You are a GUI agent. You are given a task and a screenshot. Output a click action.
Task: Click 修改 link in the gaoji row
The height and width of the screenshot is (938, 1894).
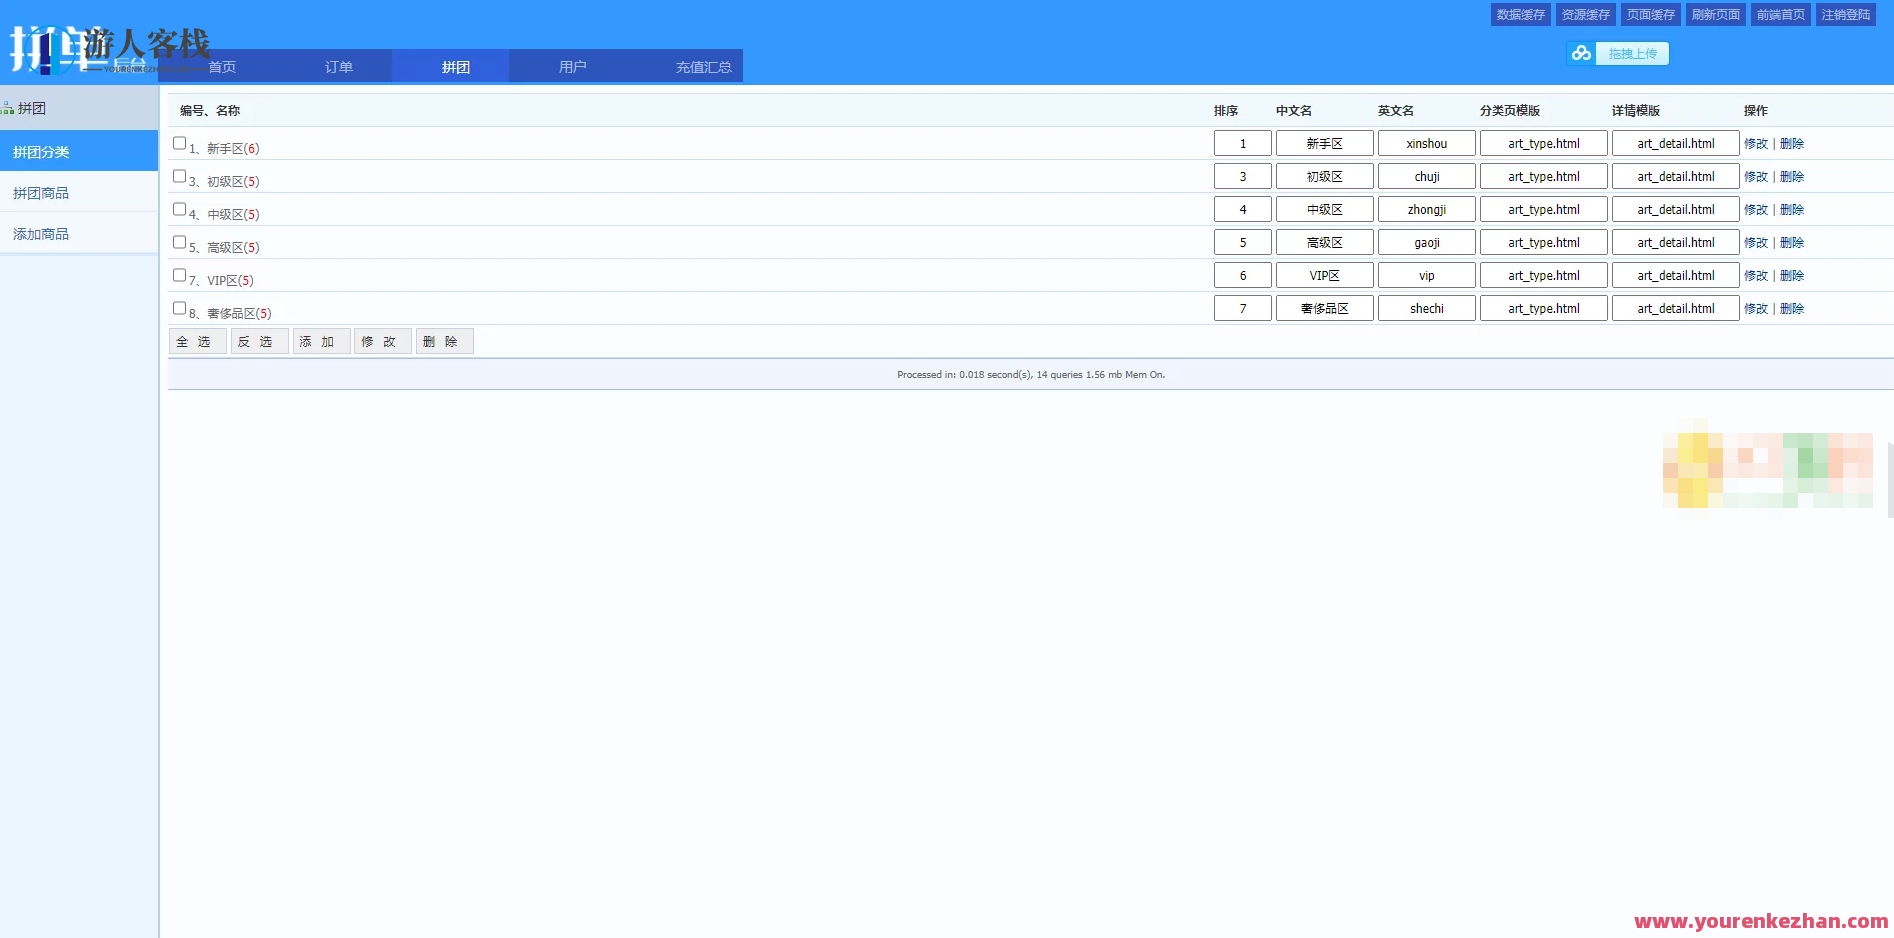1756,242
